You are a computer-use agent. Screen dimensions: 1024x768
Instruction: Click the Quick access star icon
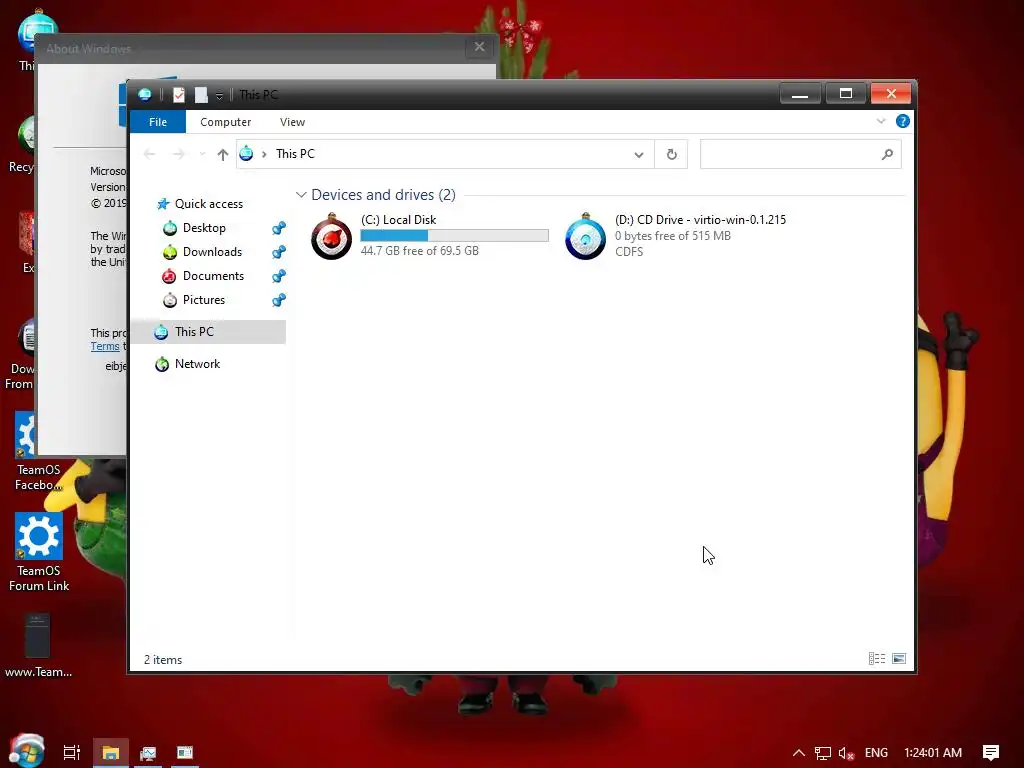pyautogui.click(x=163, y=204)
